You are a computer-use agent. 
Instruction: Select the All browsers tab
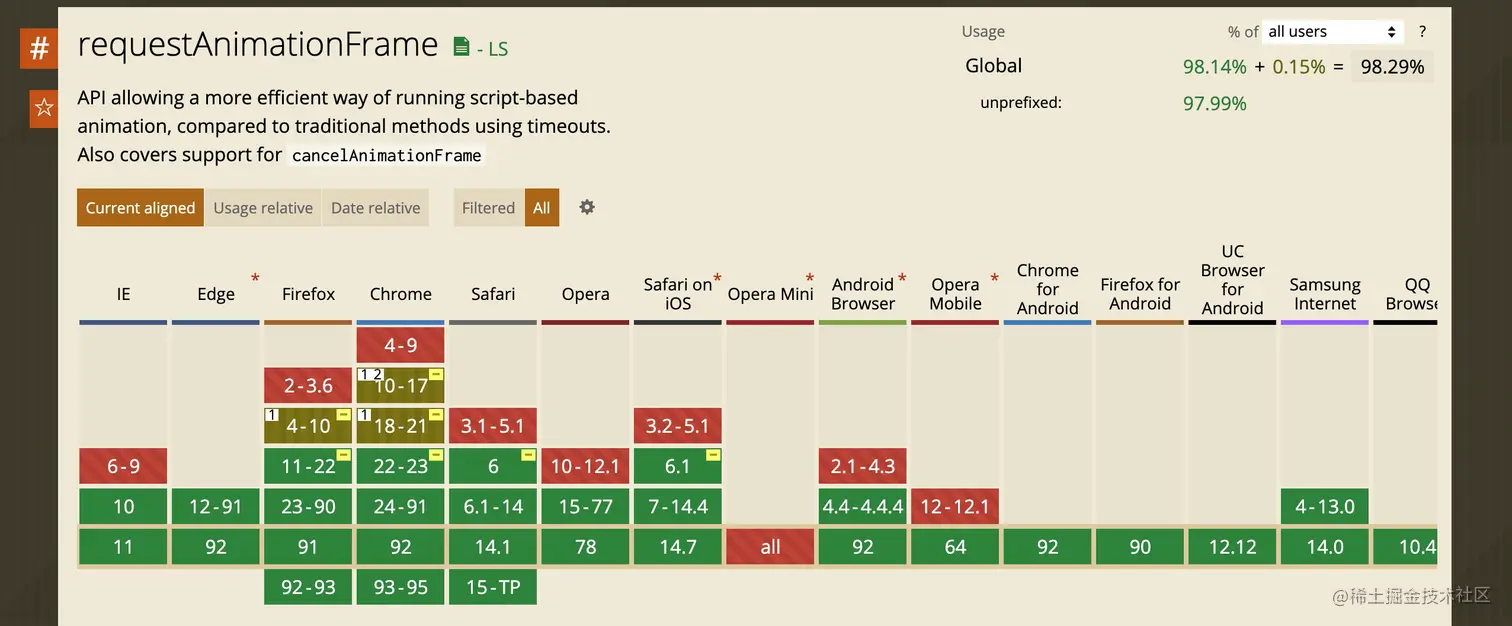pyautogui.click(x=542, y=208)
